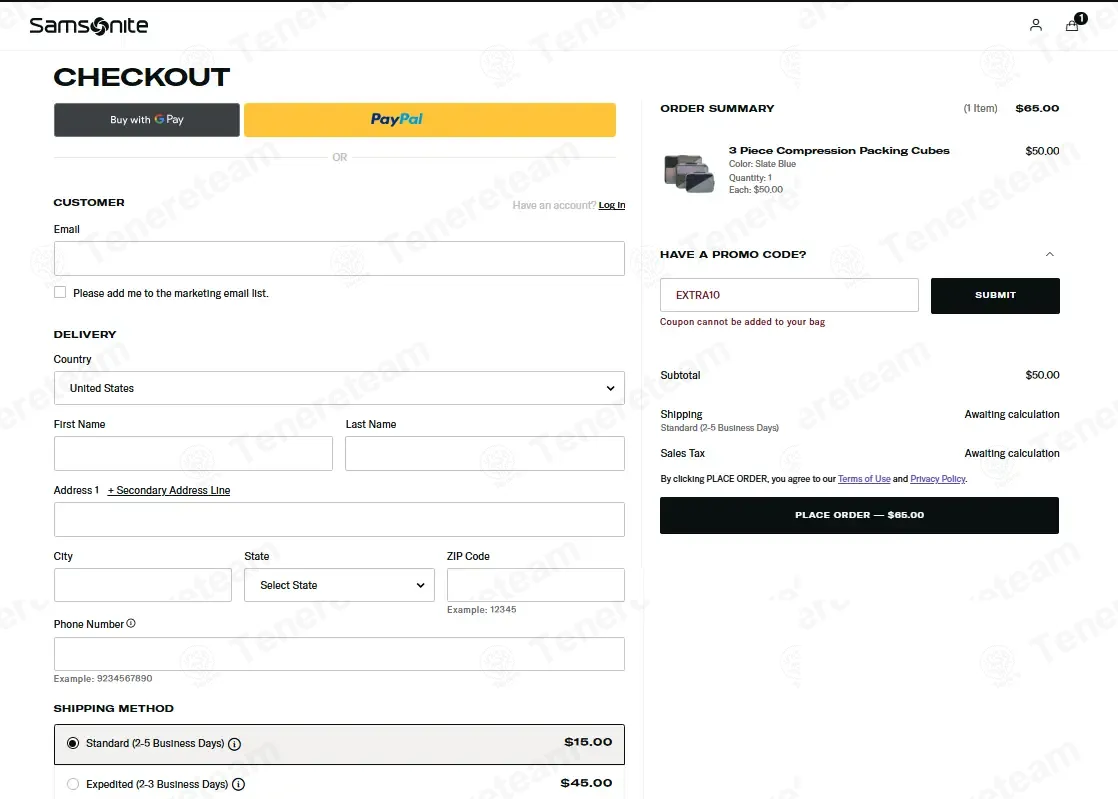Screen dimensions: 1118x799
Task: Add a Secondary Address Line
Action: [169, 490]
